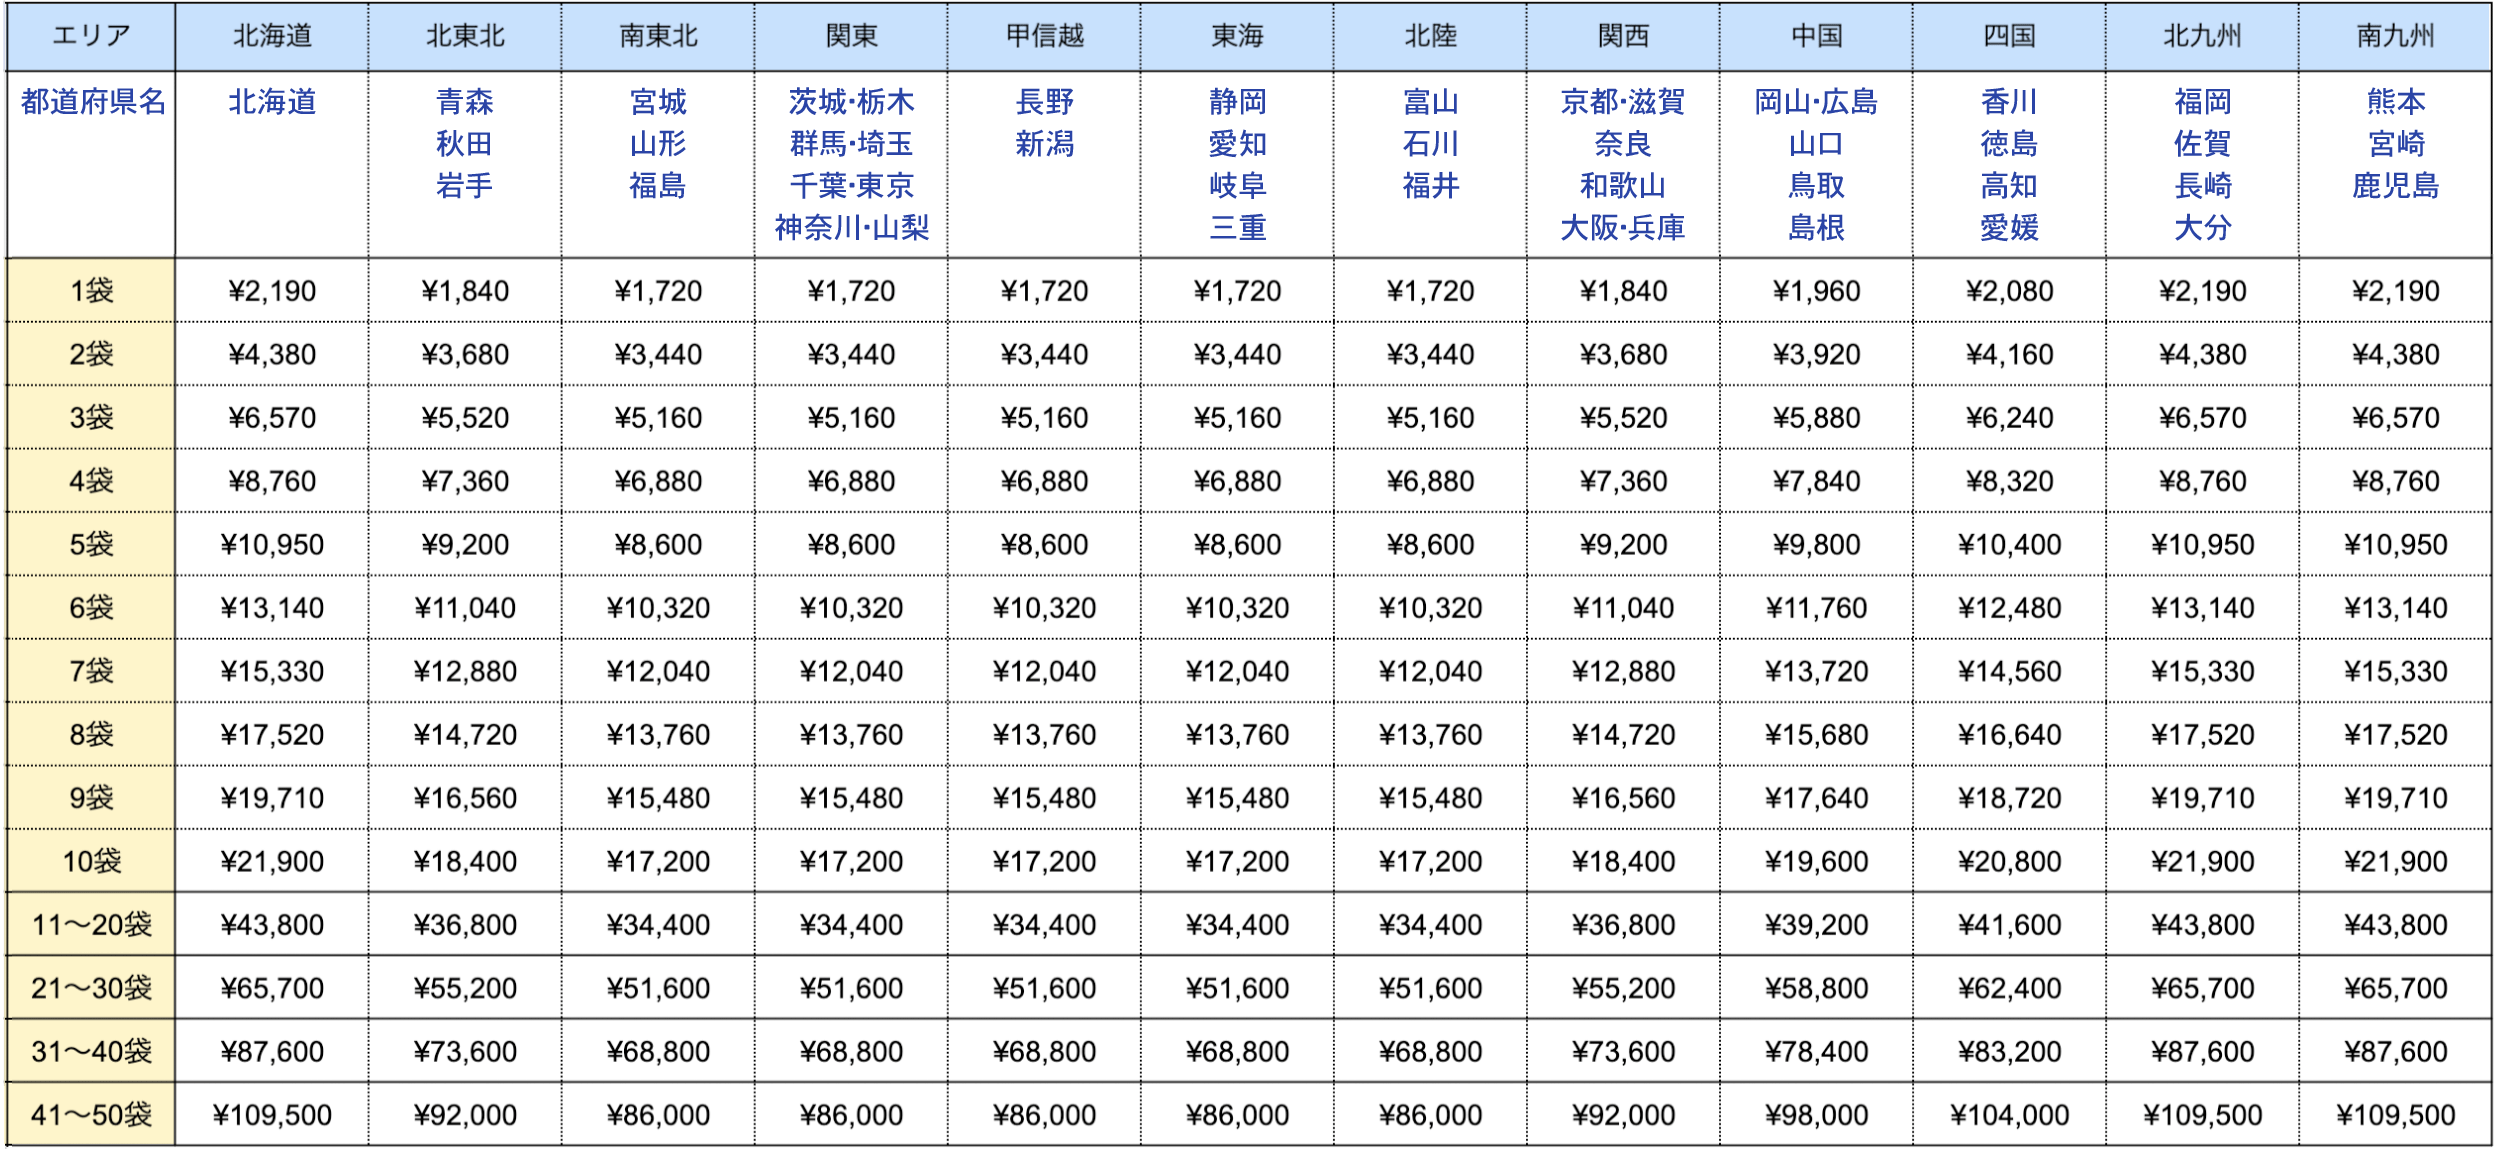Select the 北陸 column header

point(1430,37)
